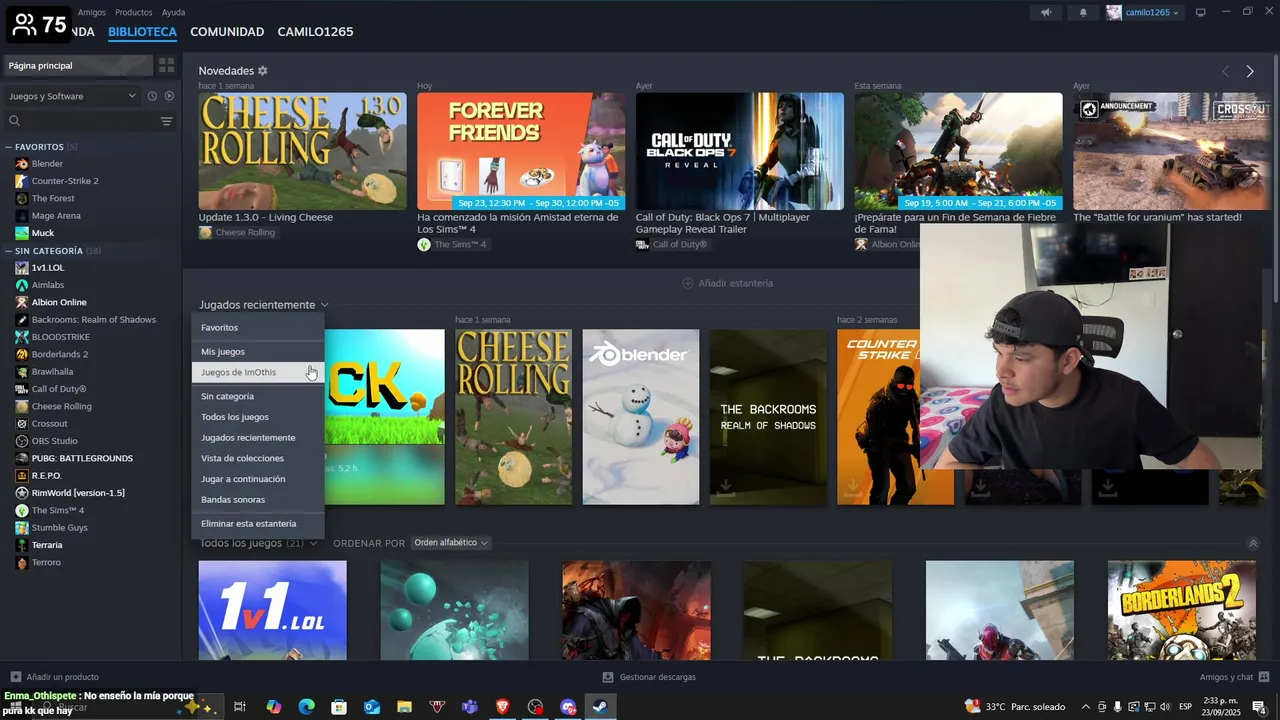Click Update 1.3.0 Living Cheese headline
1280x720 pixels.
click(266, 217)
